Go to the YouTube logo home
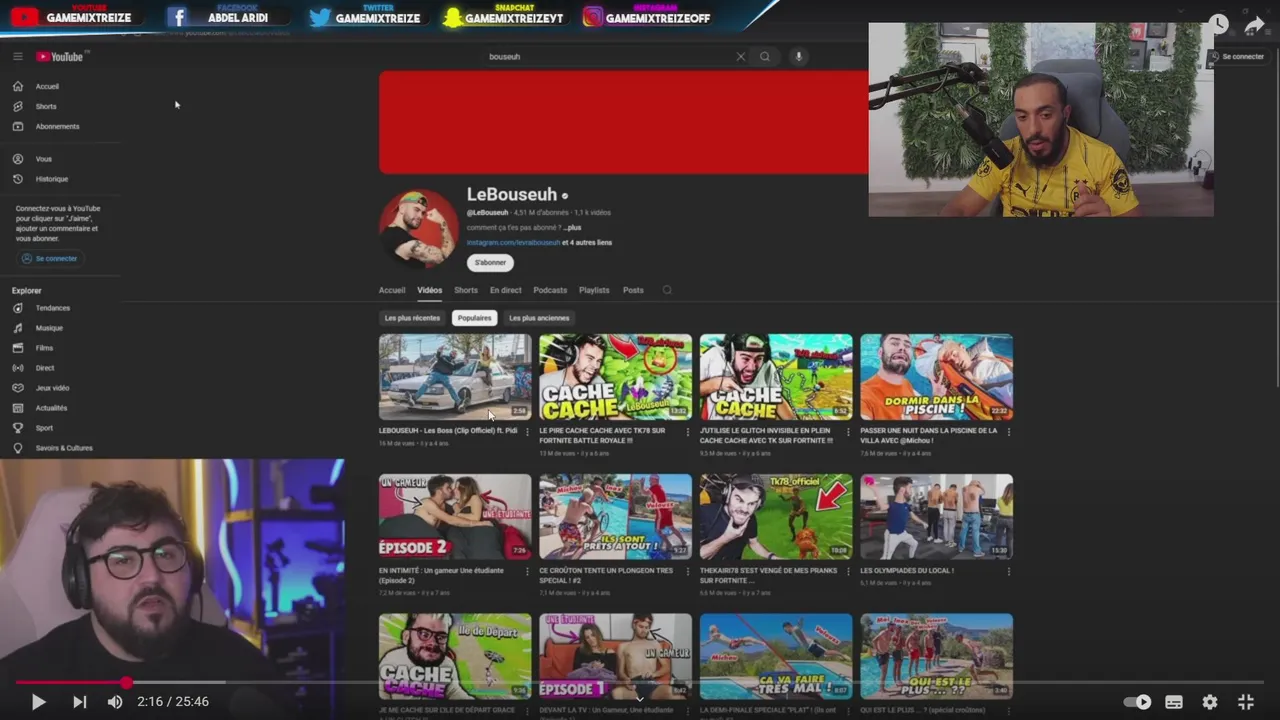This screenshot has height=720, width=1280. pyautogui.click(x=61, y=56)
